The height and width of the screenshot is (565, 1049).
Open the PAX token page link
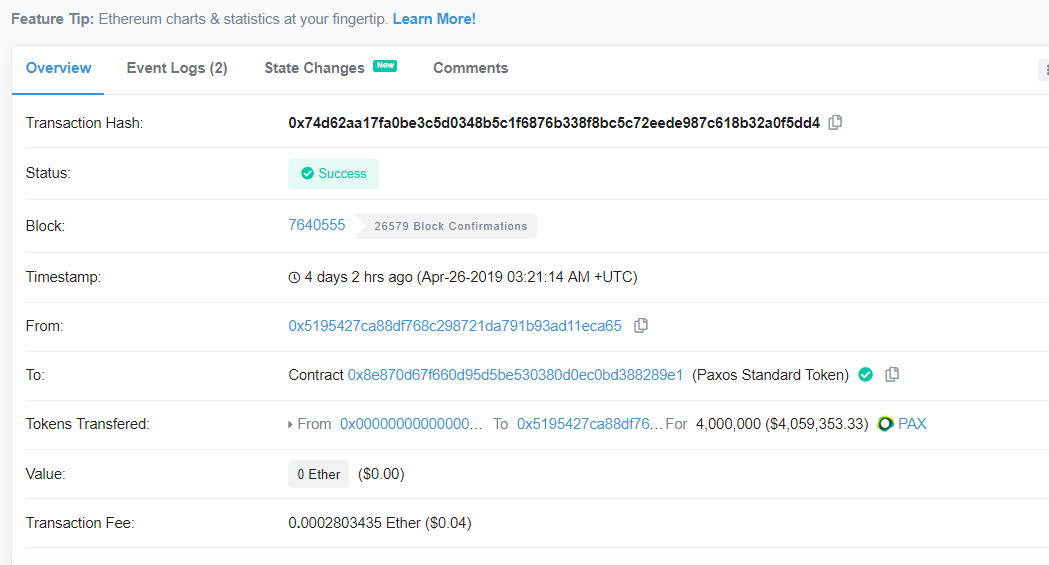912,424
